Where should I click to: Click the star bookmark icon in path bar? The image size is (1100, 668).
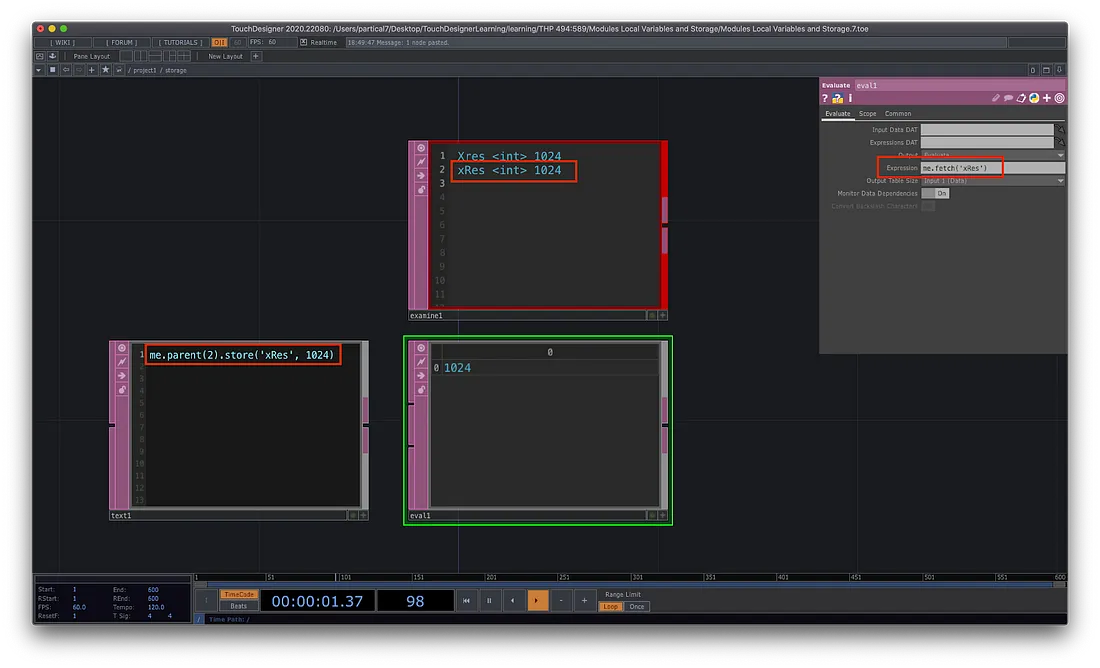click(x=105, y=69)
